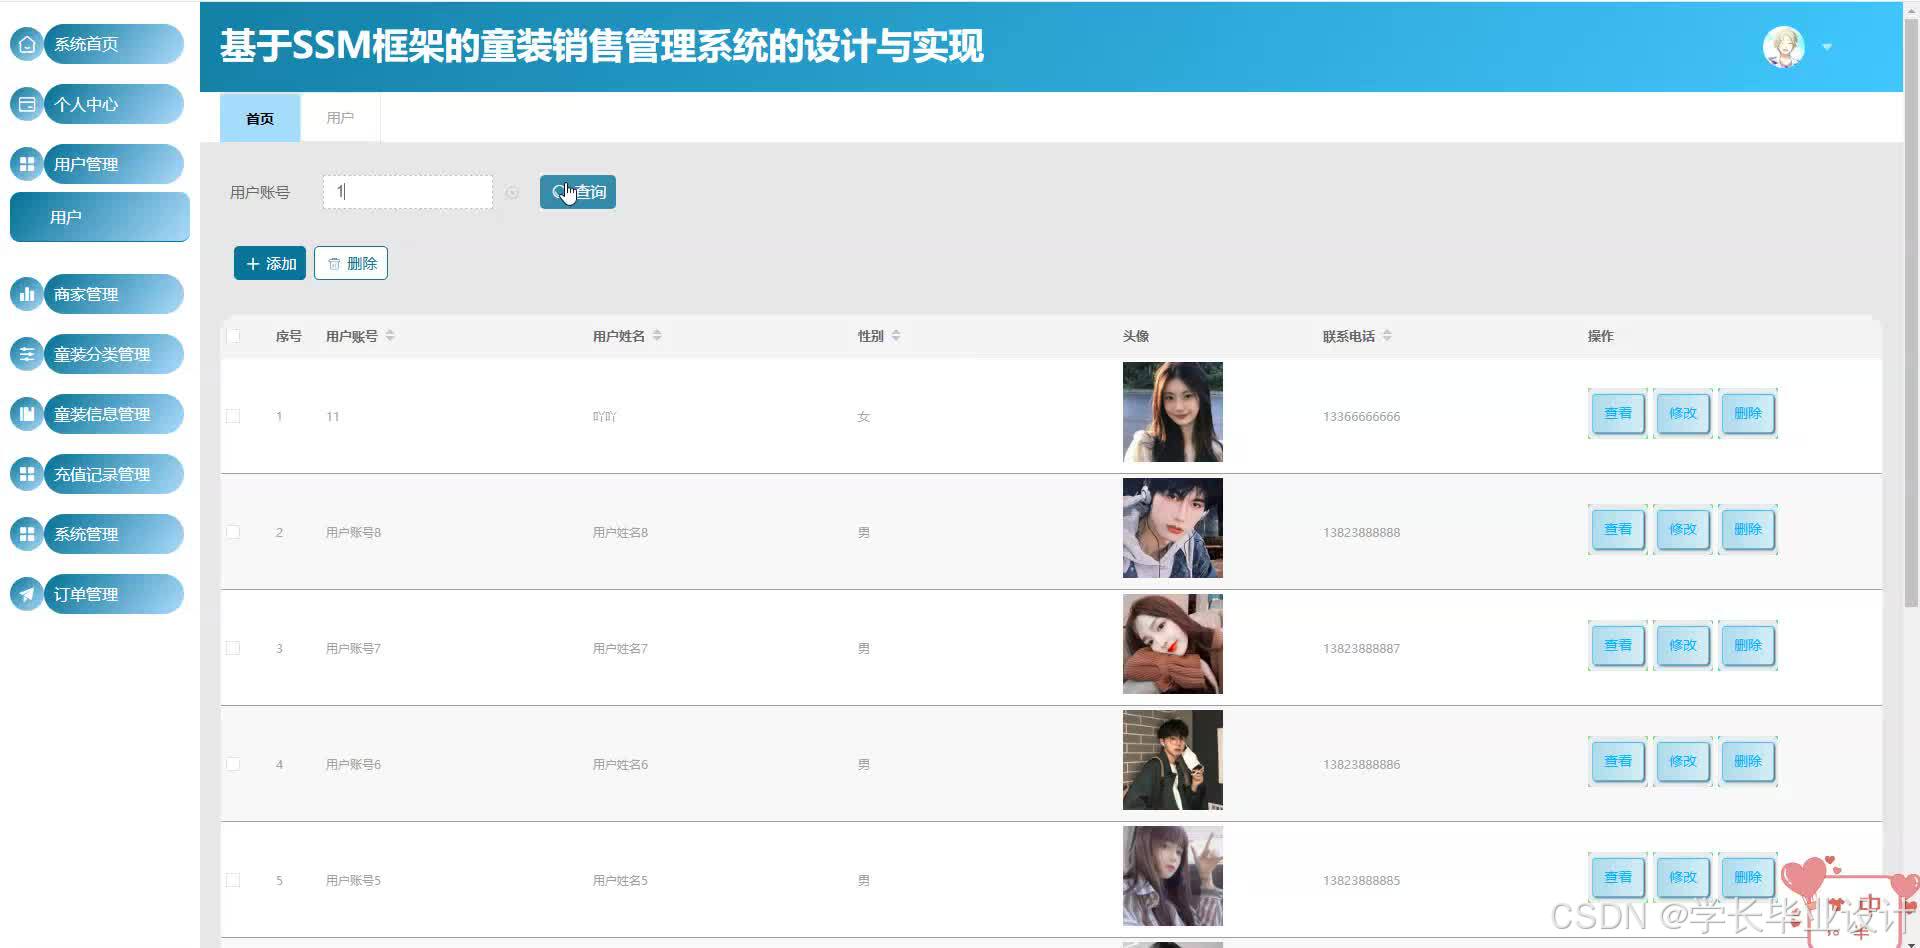Focus the 用户账号 search input field
The image size is (1920, 948).
[408, 192]
